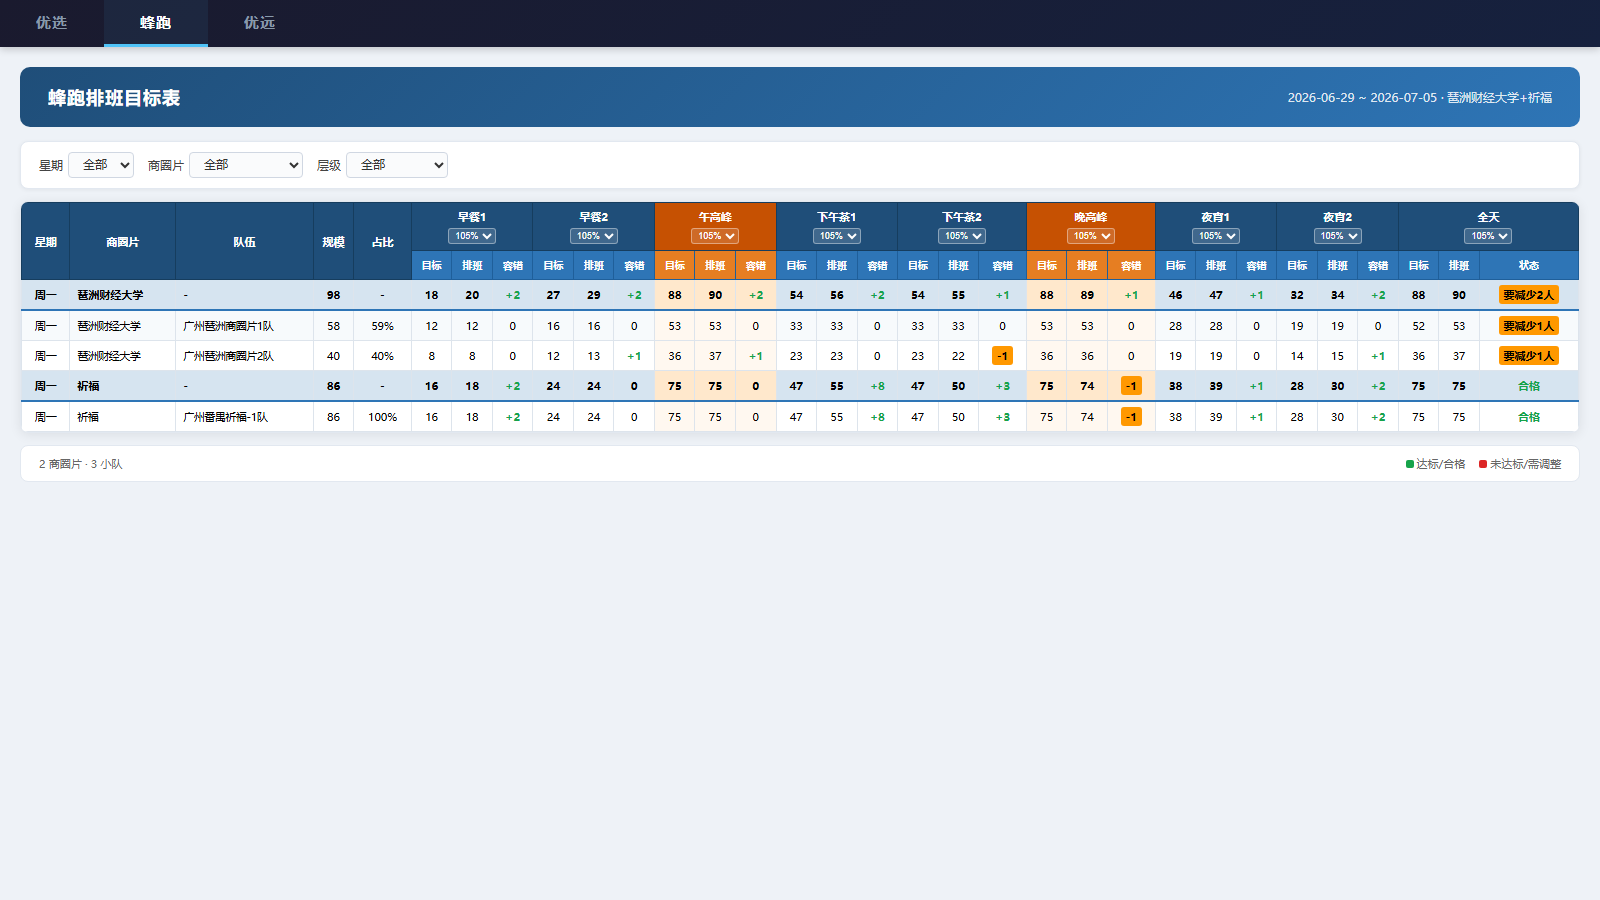Open the 105% dropdown under 午高峰
Viewport: 1600px width, 900px height.
coord(715,236)
